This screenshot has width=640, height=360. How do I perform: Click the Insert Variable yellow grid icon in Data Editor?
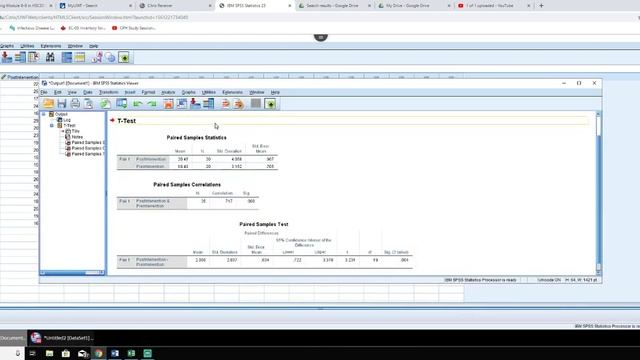pos(80,57)
